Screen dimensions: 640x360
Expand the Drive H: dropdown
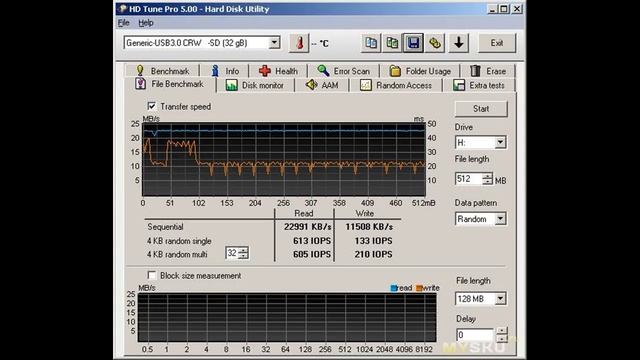point(500,142)
